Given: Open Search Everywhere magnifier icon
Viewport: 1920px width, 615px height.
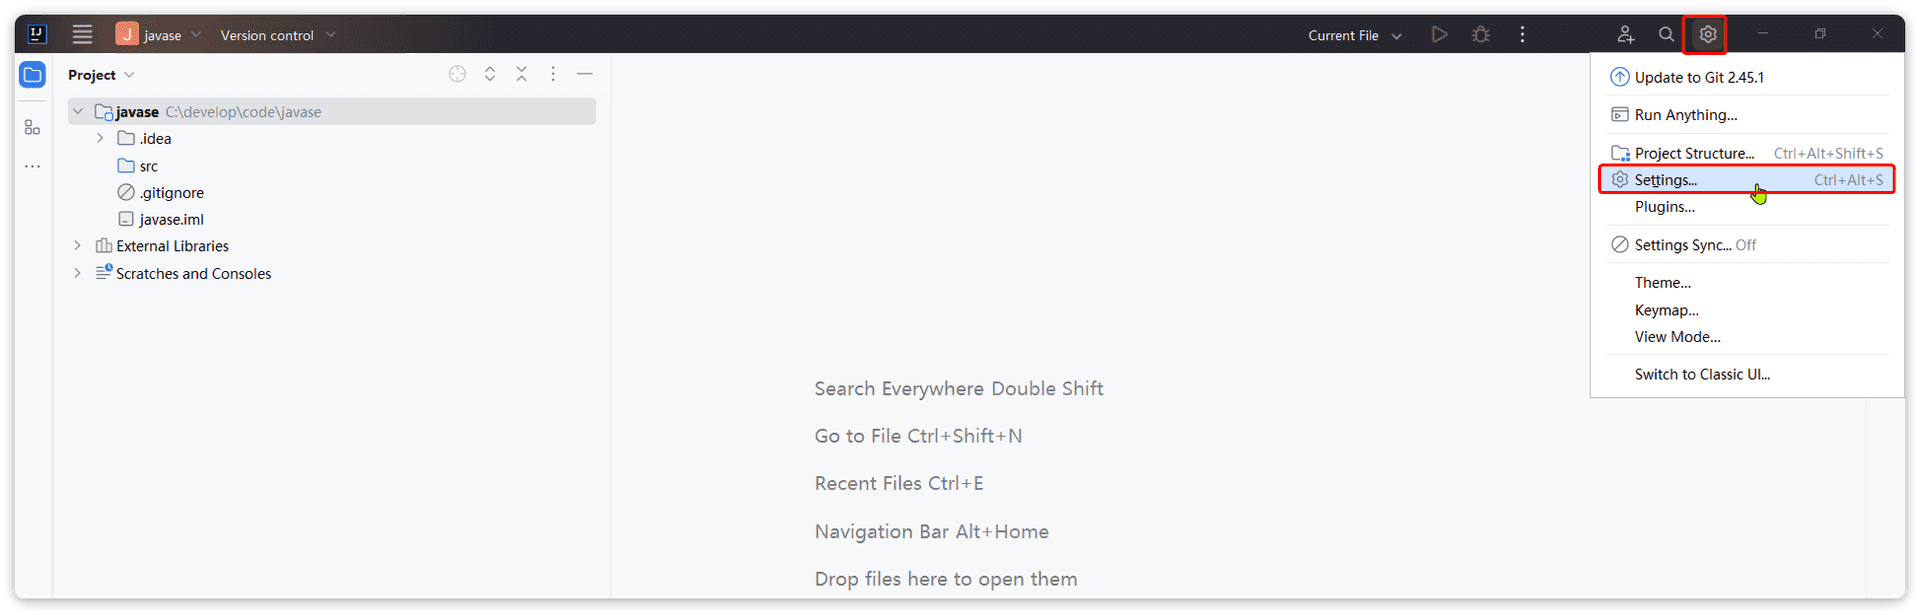Looking at the screenshot, I should point(1666,35).
